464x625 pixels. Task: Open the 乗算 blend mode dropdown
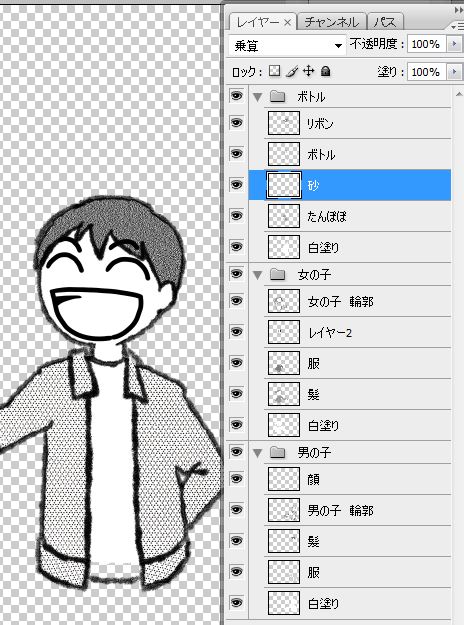click(x=287, y=45)
